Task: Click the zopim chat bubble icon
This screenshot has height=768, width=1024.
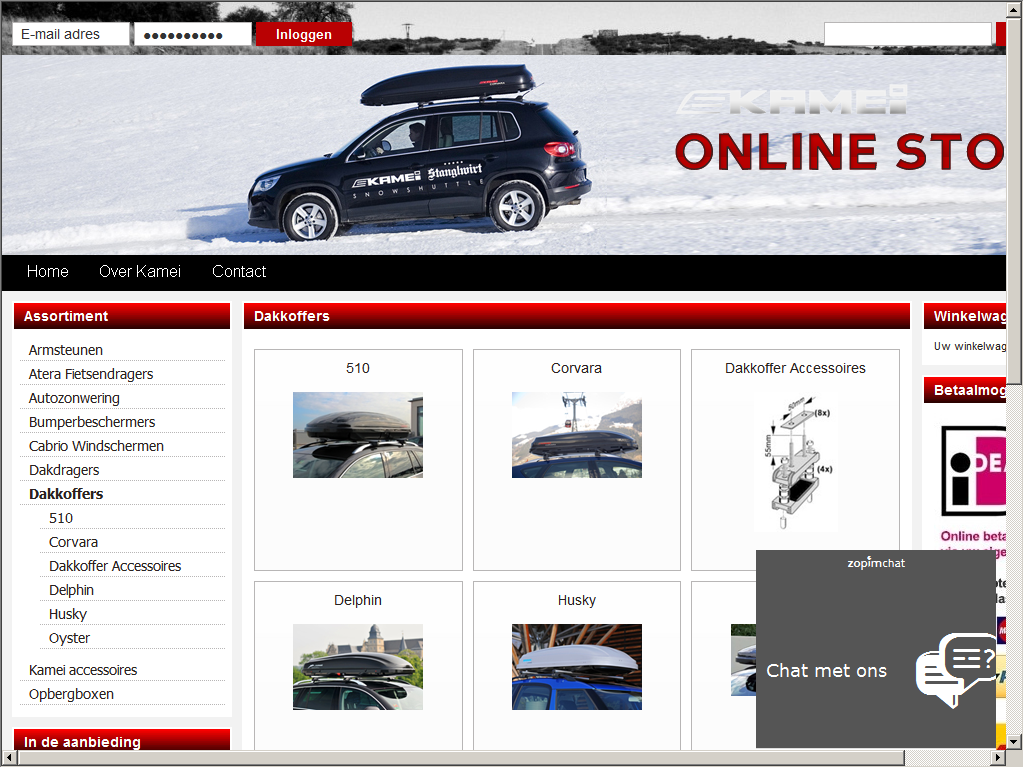Action: tap(955, 670)
